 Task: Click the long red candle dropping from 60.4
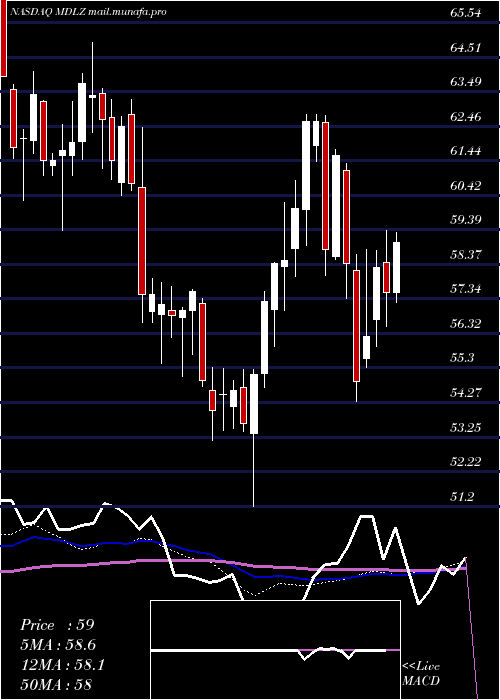point(142,241)
